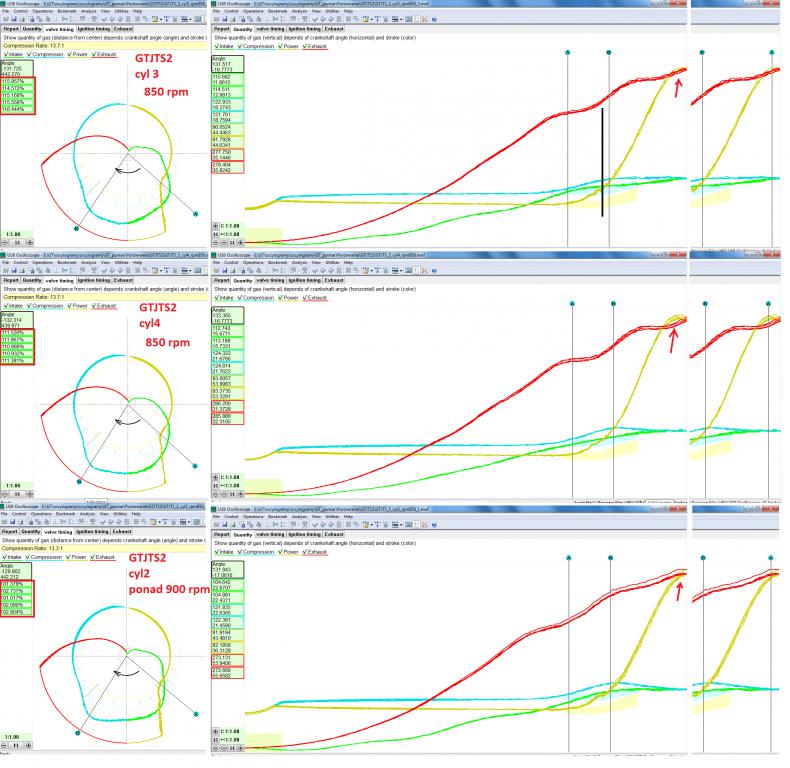Click zoom out minus button under cyl2 polar plot

pyautogui.click(x=4, y=745)
